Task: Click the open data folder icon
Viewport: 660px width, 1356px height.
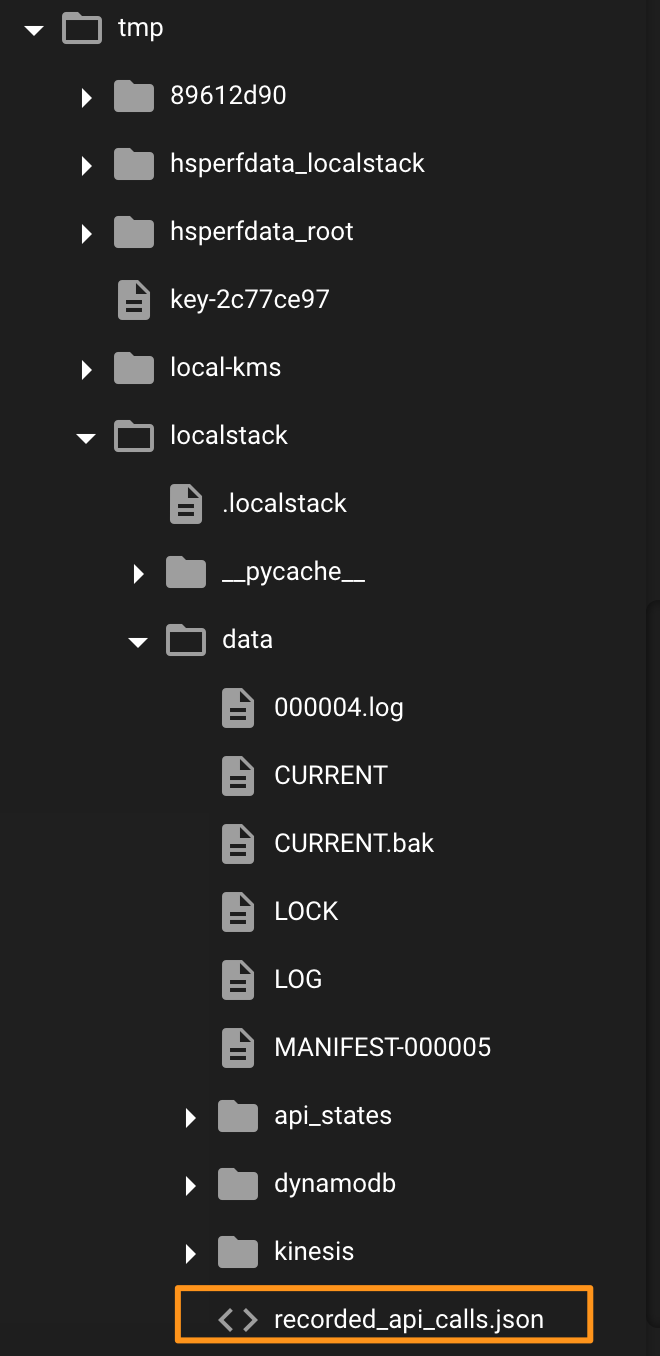Action: pos(186,640)
